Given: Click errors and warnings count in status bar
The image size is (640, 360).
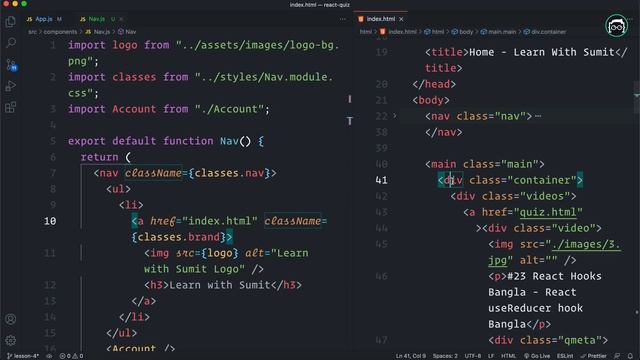Looking at the screenshot, I should (x=71, y=356).
